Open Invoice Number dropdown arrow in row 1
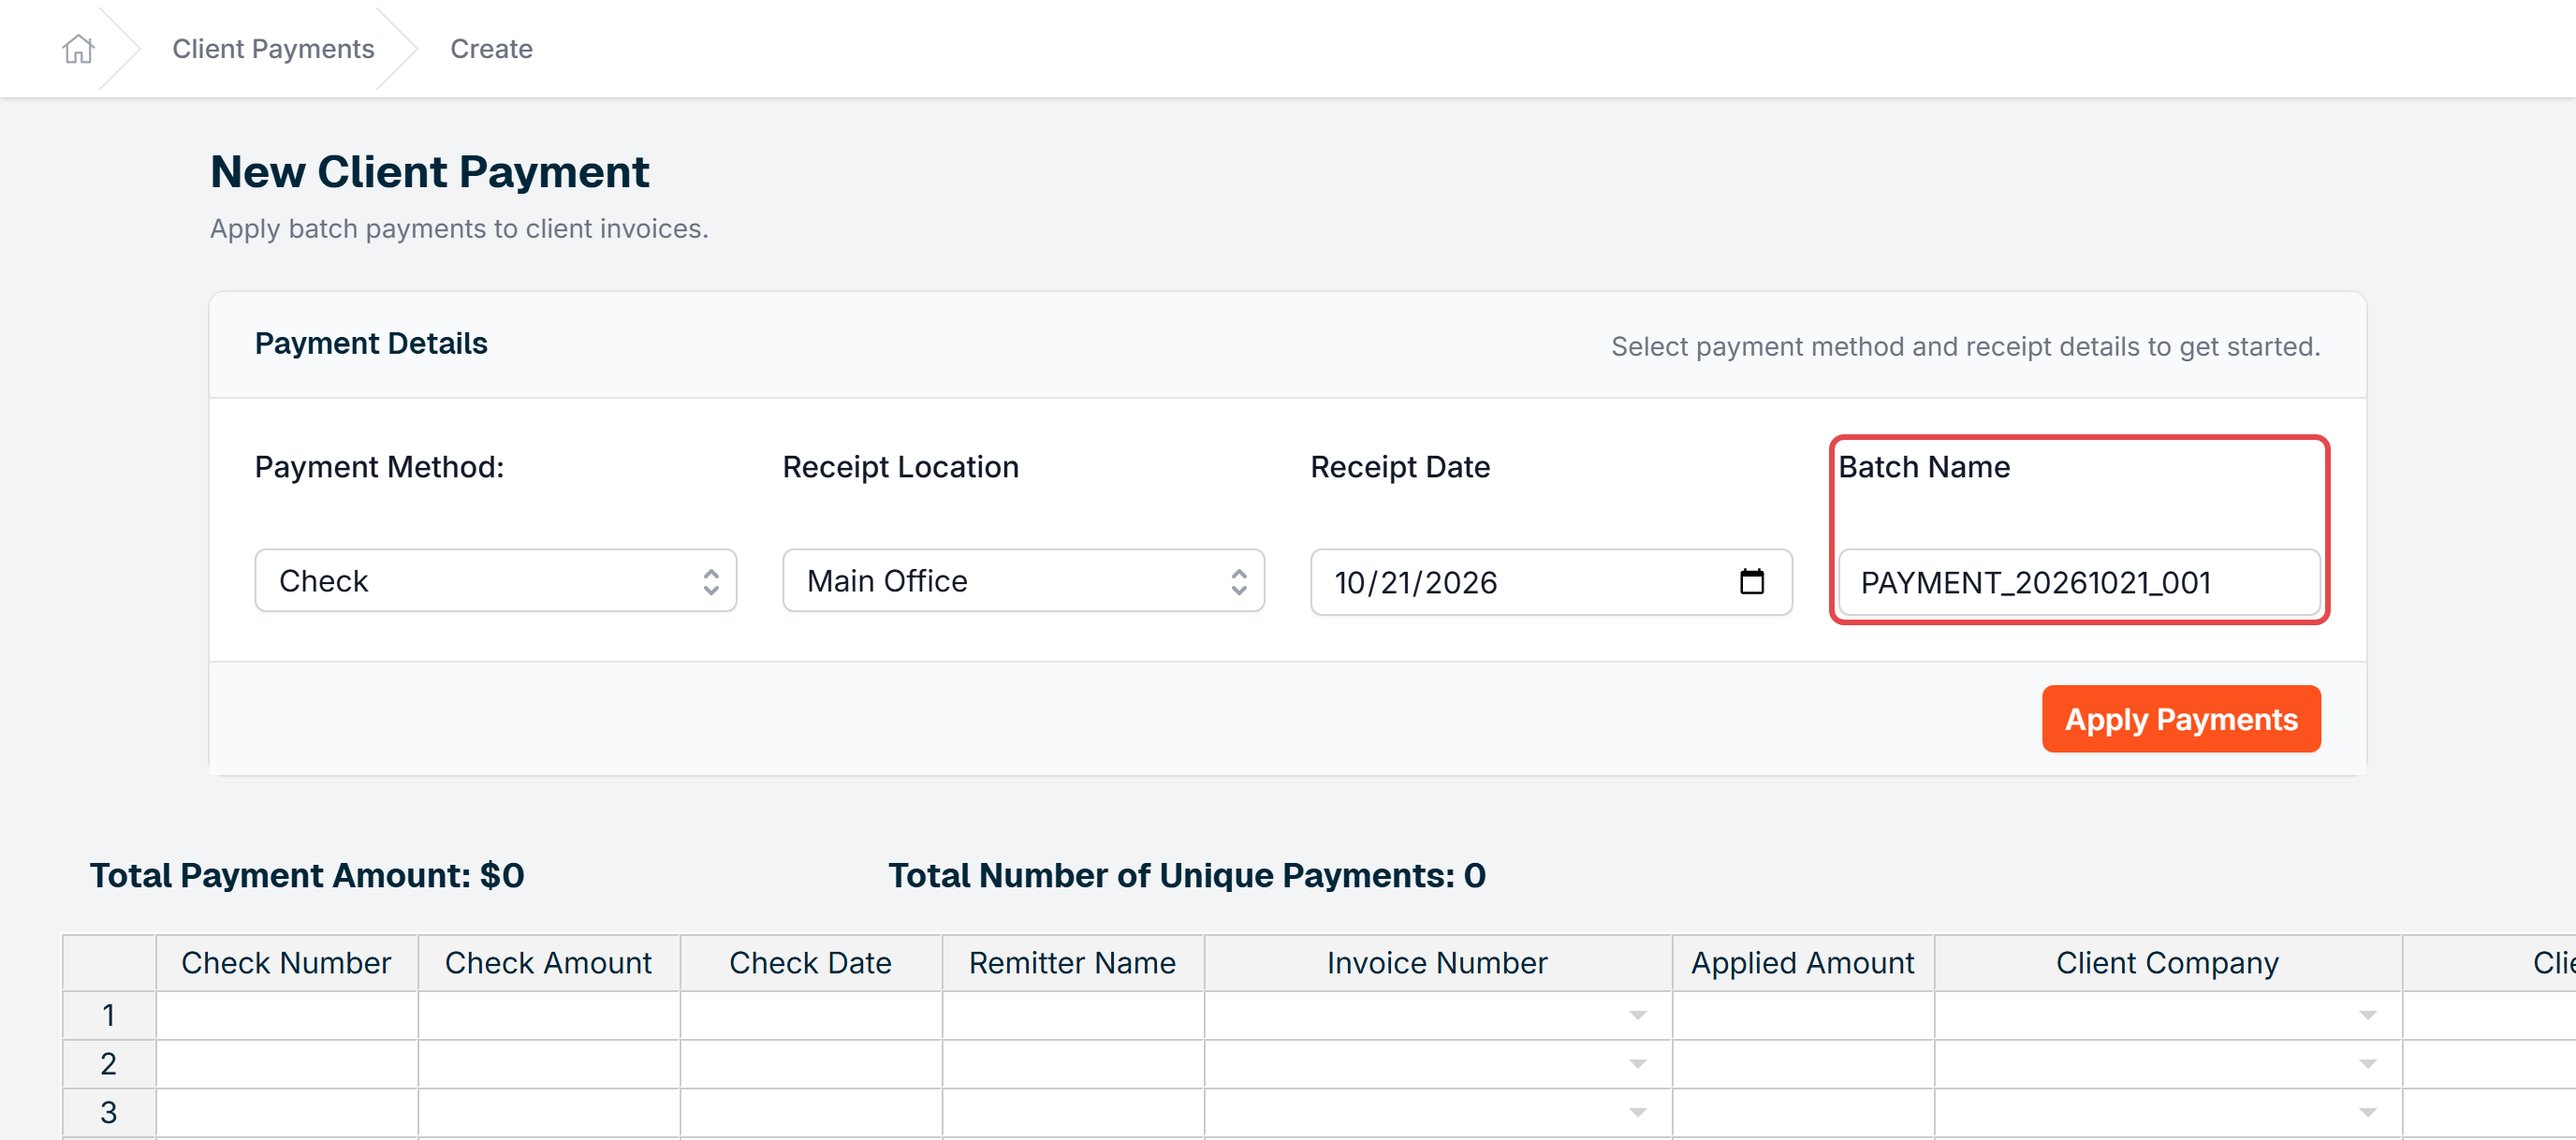This screenshot has width=2576, height=1140. click(1638, 1016)
